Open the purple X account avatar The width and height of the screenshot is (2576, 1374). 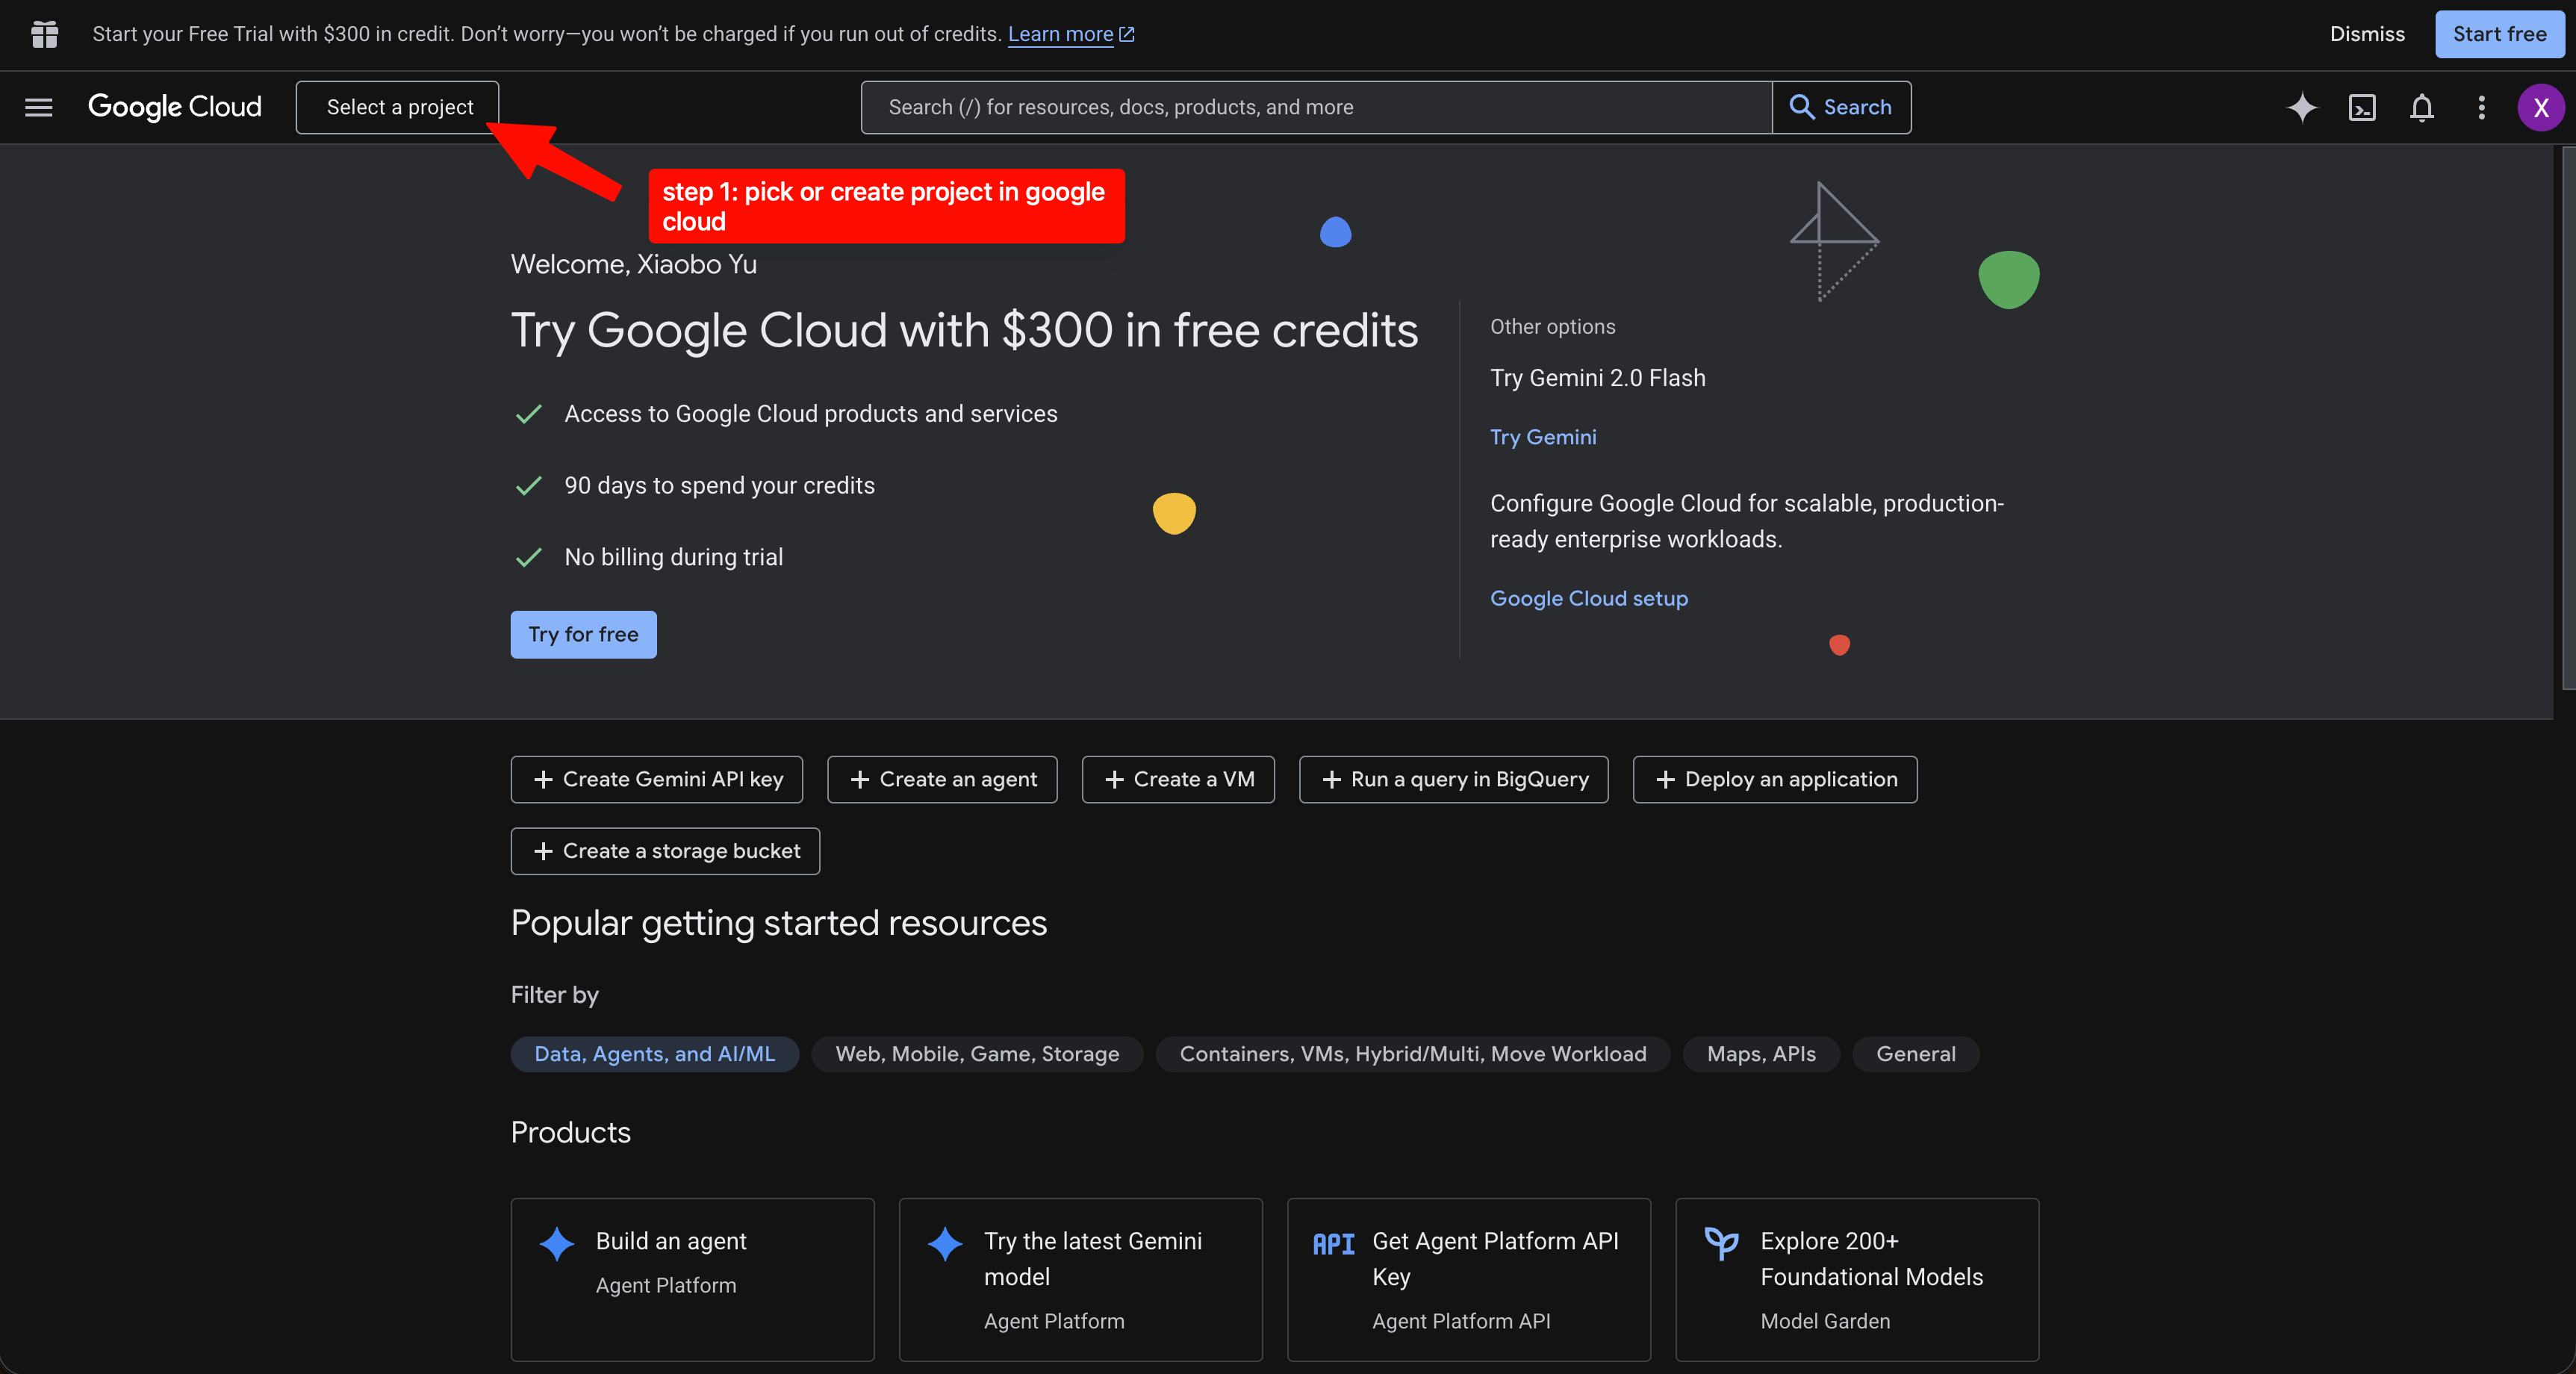(x=2541, y=107)
